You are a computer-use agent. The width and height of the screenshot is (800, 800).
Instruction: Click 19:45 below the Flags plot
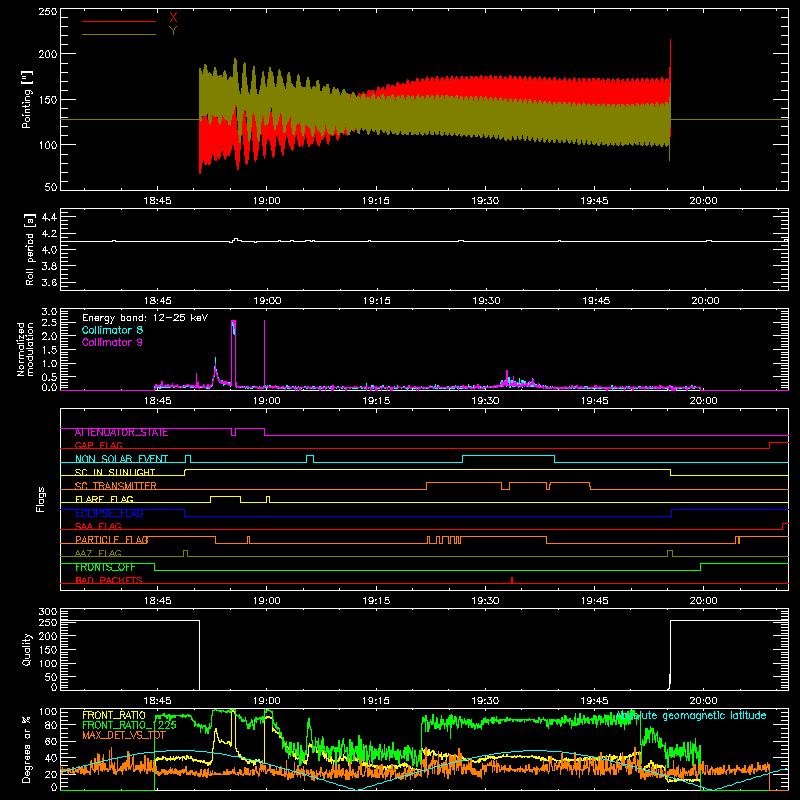point(594,601)
